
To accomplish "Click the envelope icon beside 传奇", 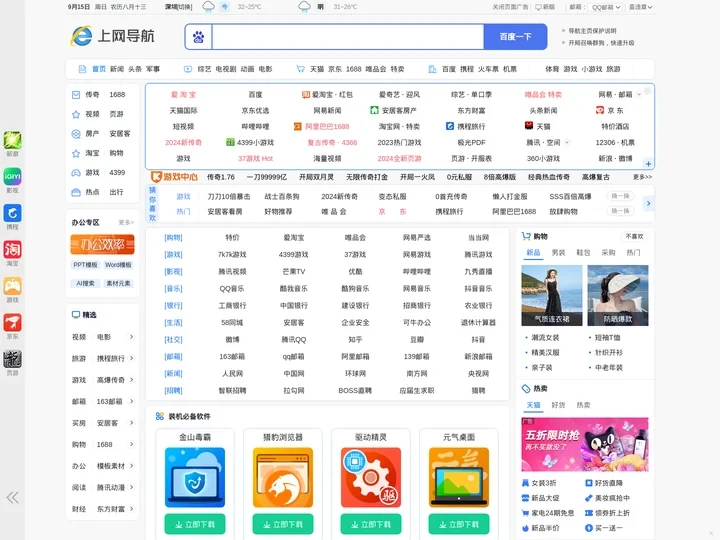I will [x=76, y=95].
